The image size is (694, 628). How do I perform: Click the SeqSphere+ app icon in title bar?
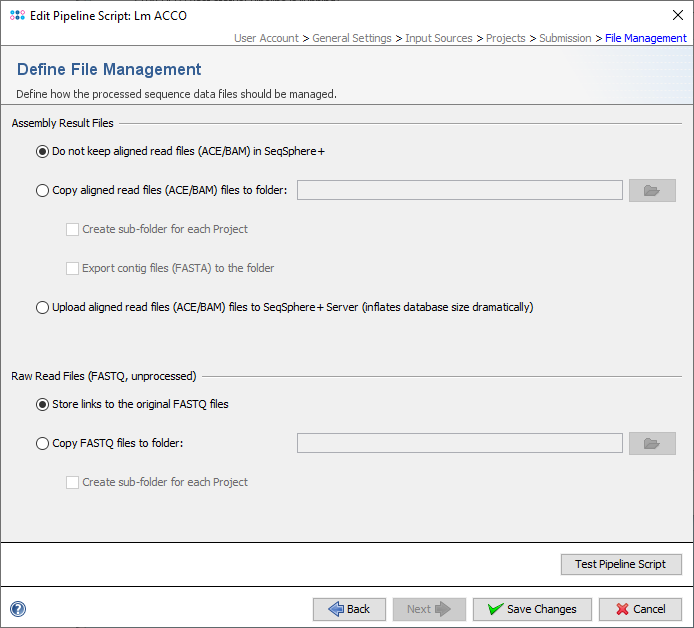coord(17,16)
